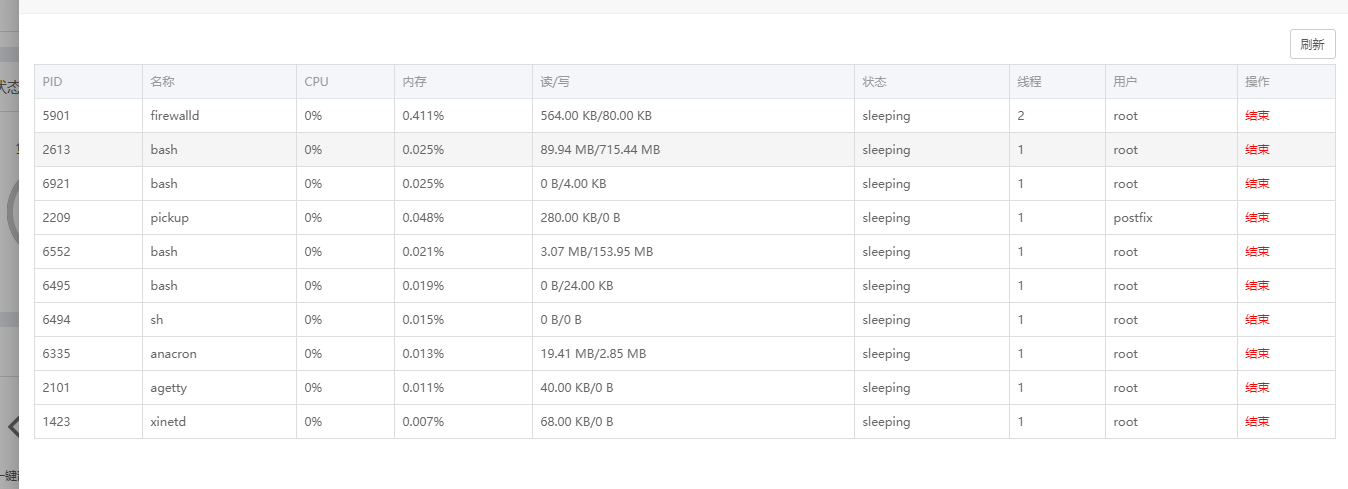The height and width of the screenshot is (489, 1348).
Task: Click the 内存 column header
Action: pos(415,82)
